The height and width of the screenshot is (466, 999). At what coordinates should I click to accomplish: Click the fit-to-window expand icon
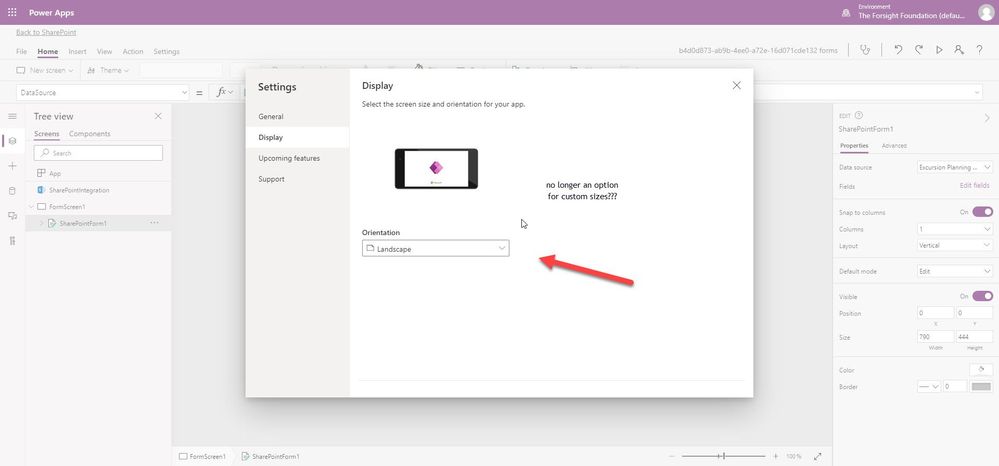point(818,456)
